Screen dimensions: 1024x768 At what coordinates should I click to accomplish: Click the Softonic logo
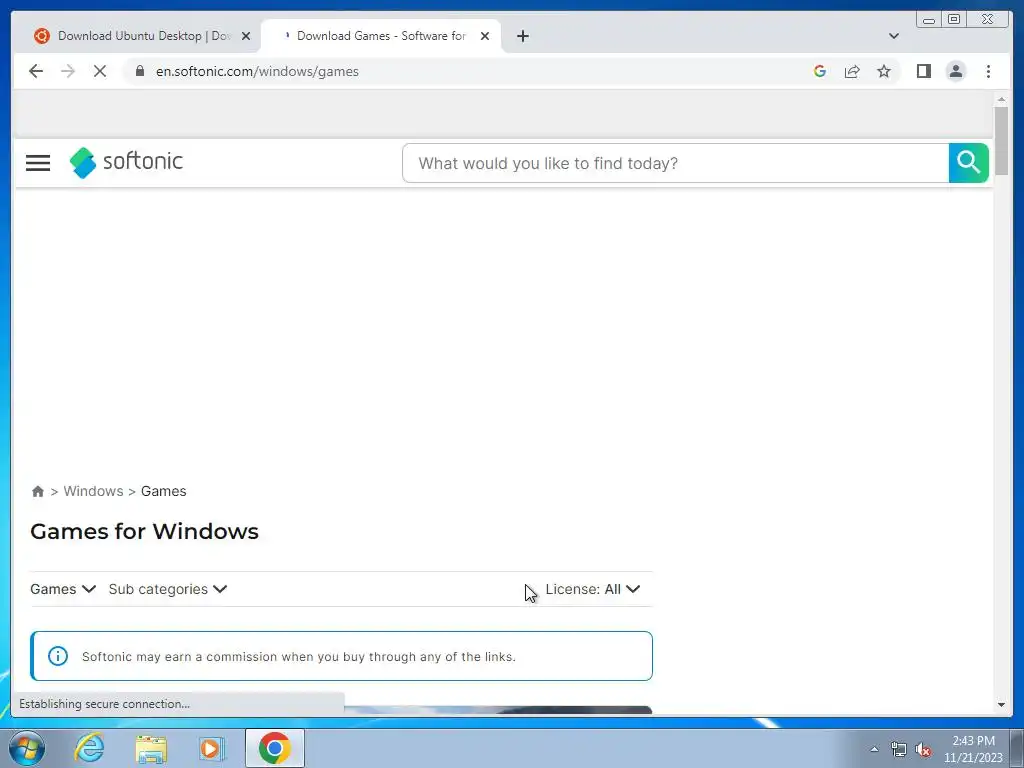[x=127, y=162]
